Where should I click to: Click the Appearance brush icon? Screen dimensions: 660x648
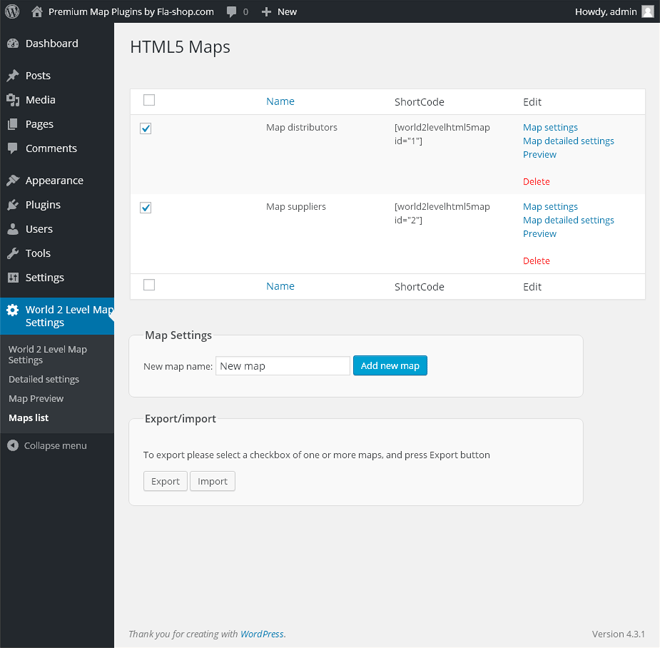pos(13,180)
